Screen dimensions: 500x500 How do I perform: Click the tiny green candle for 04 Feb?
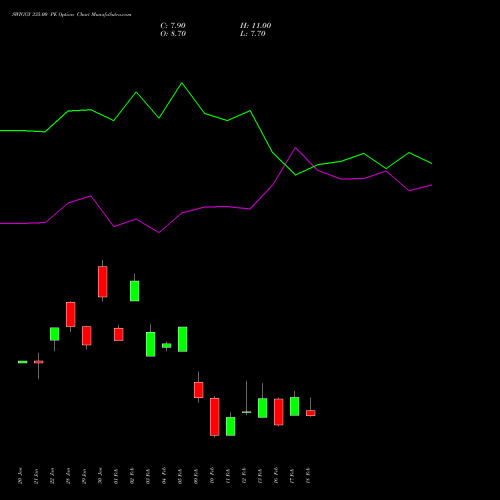167,346
